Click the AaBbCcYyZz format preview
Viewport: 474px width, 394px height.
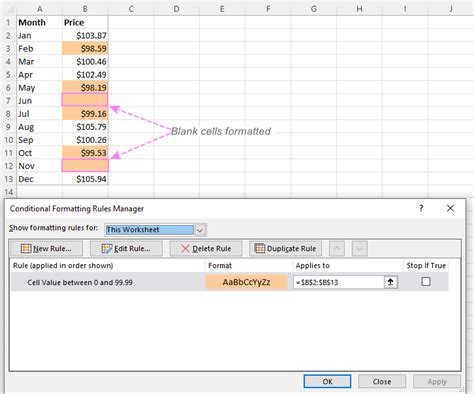pyautogui.click(x=247, y=282)
